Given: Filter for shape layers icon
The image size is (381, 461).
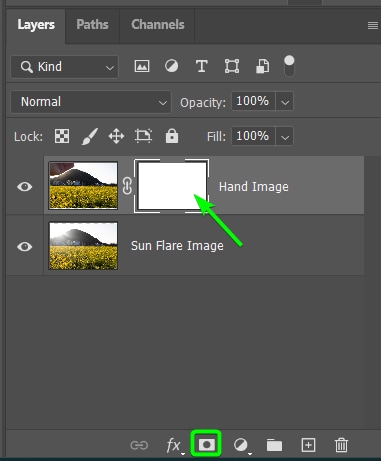Looking at the screenshot, I should [x=232, y=66].
